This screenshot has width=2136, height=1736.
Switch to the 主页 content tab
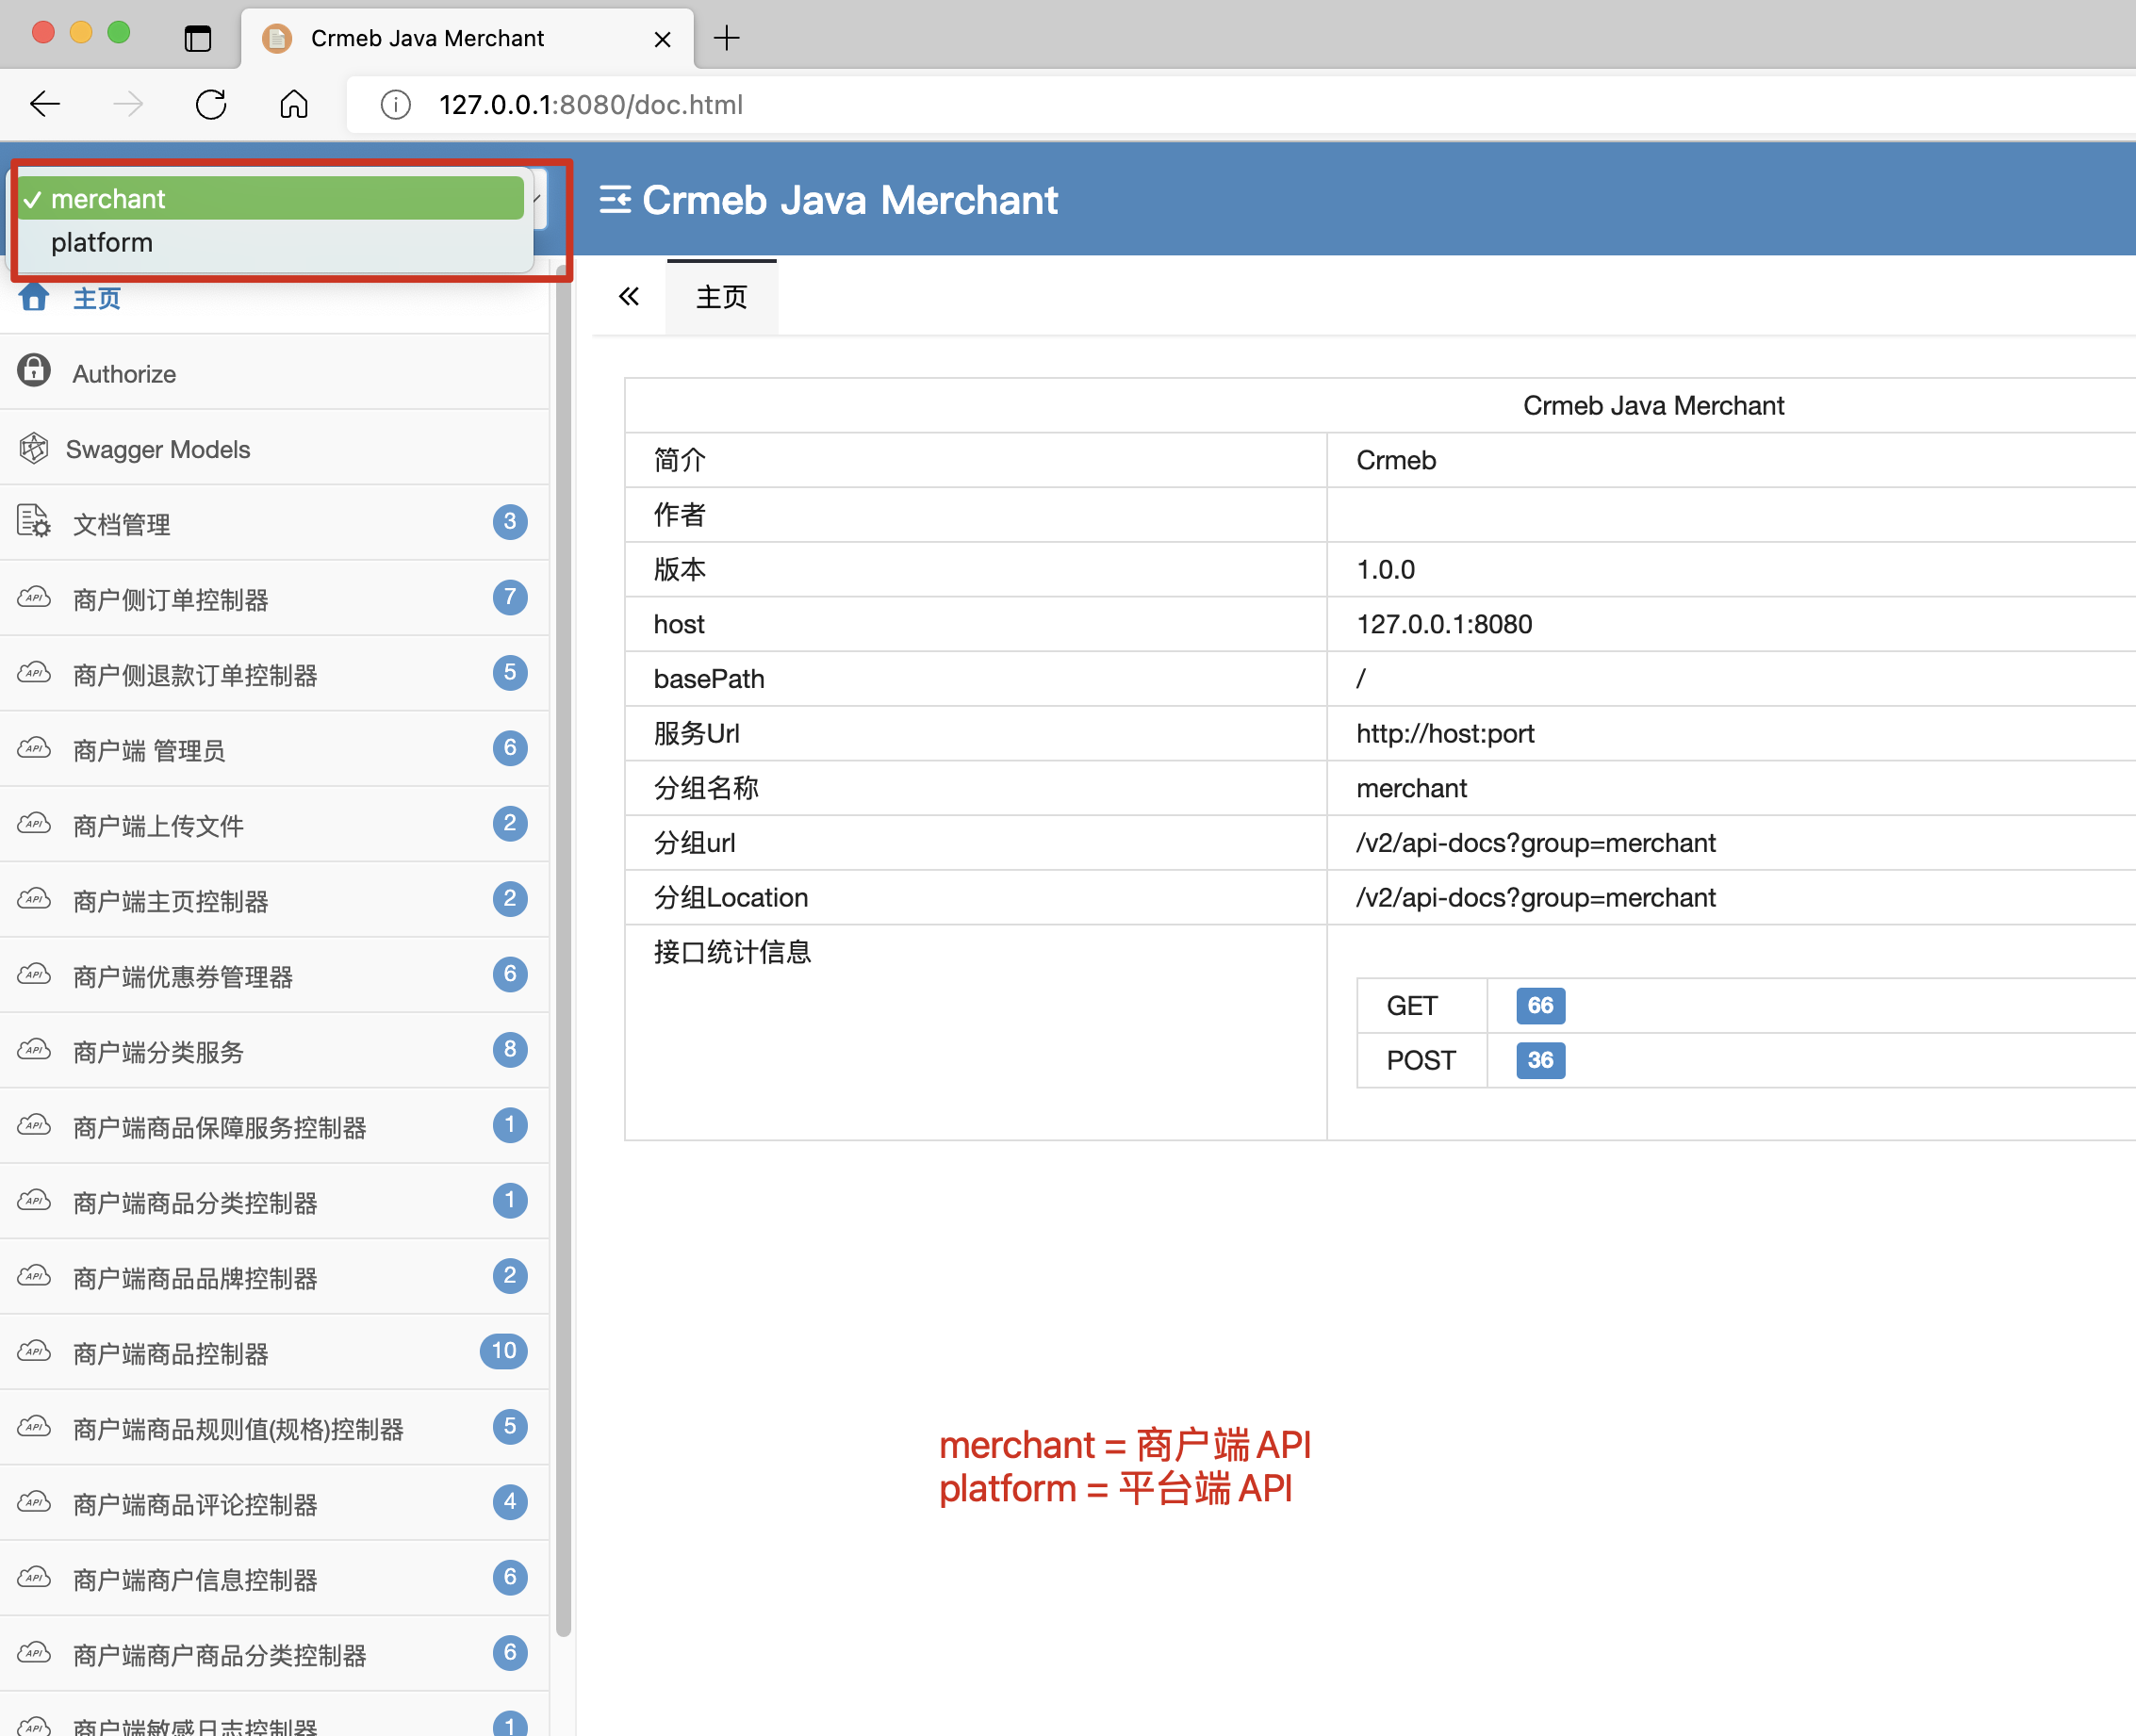721,297
